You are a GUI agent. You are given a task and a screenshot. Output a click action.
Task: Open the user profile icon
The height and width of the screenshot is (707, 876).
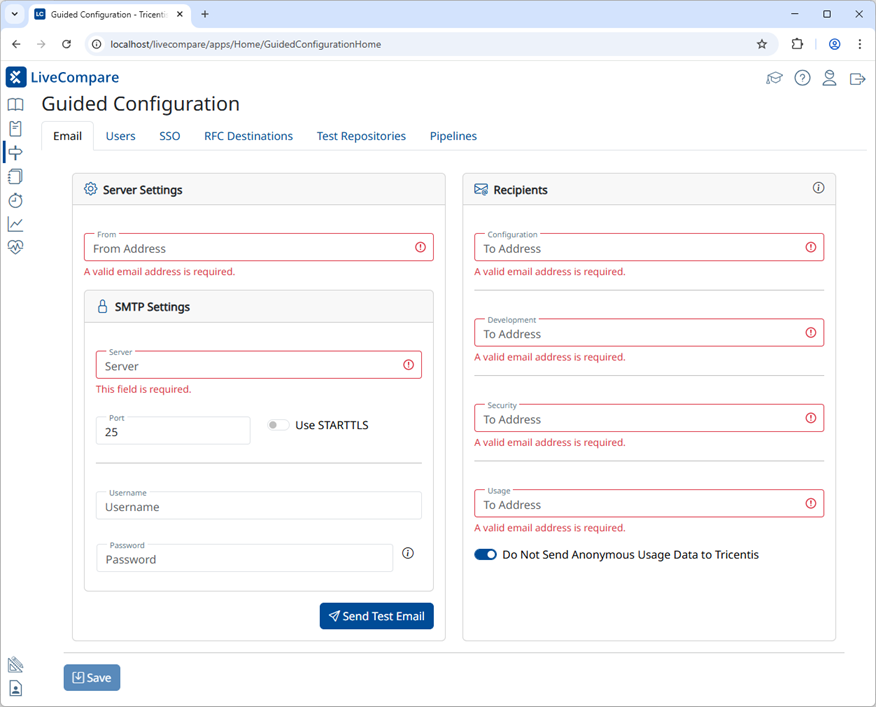point(829,77)
